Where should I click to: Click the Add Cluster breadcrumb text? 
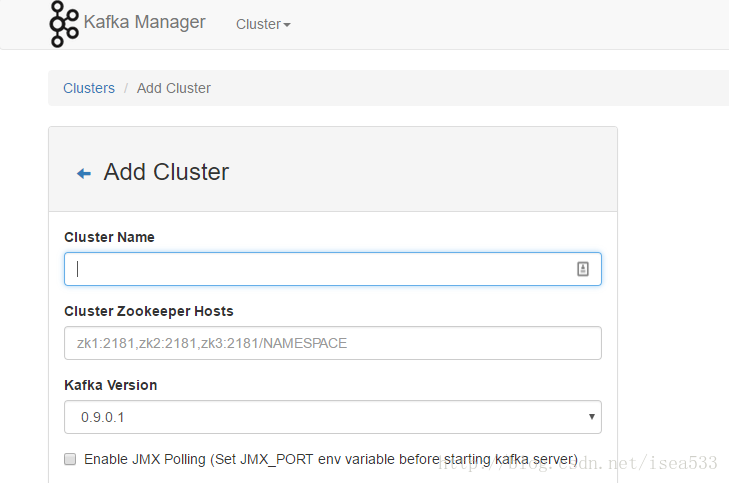click(173, 88)
